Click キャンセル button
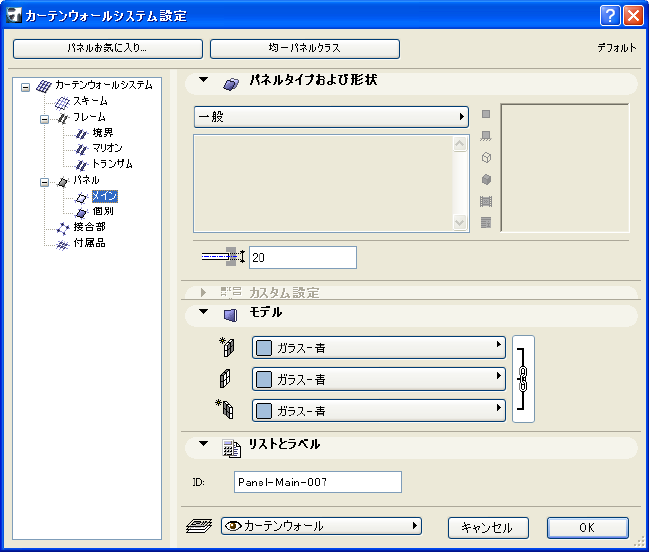This screenshot has width=649, height=552. [488, 528]
